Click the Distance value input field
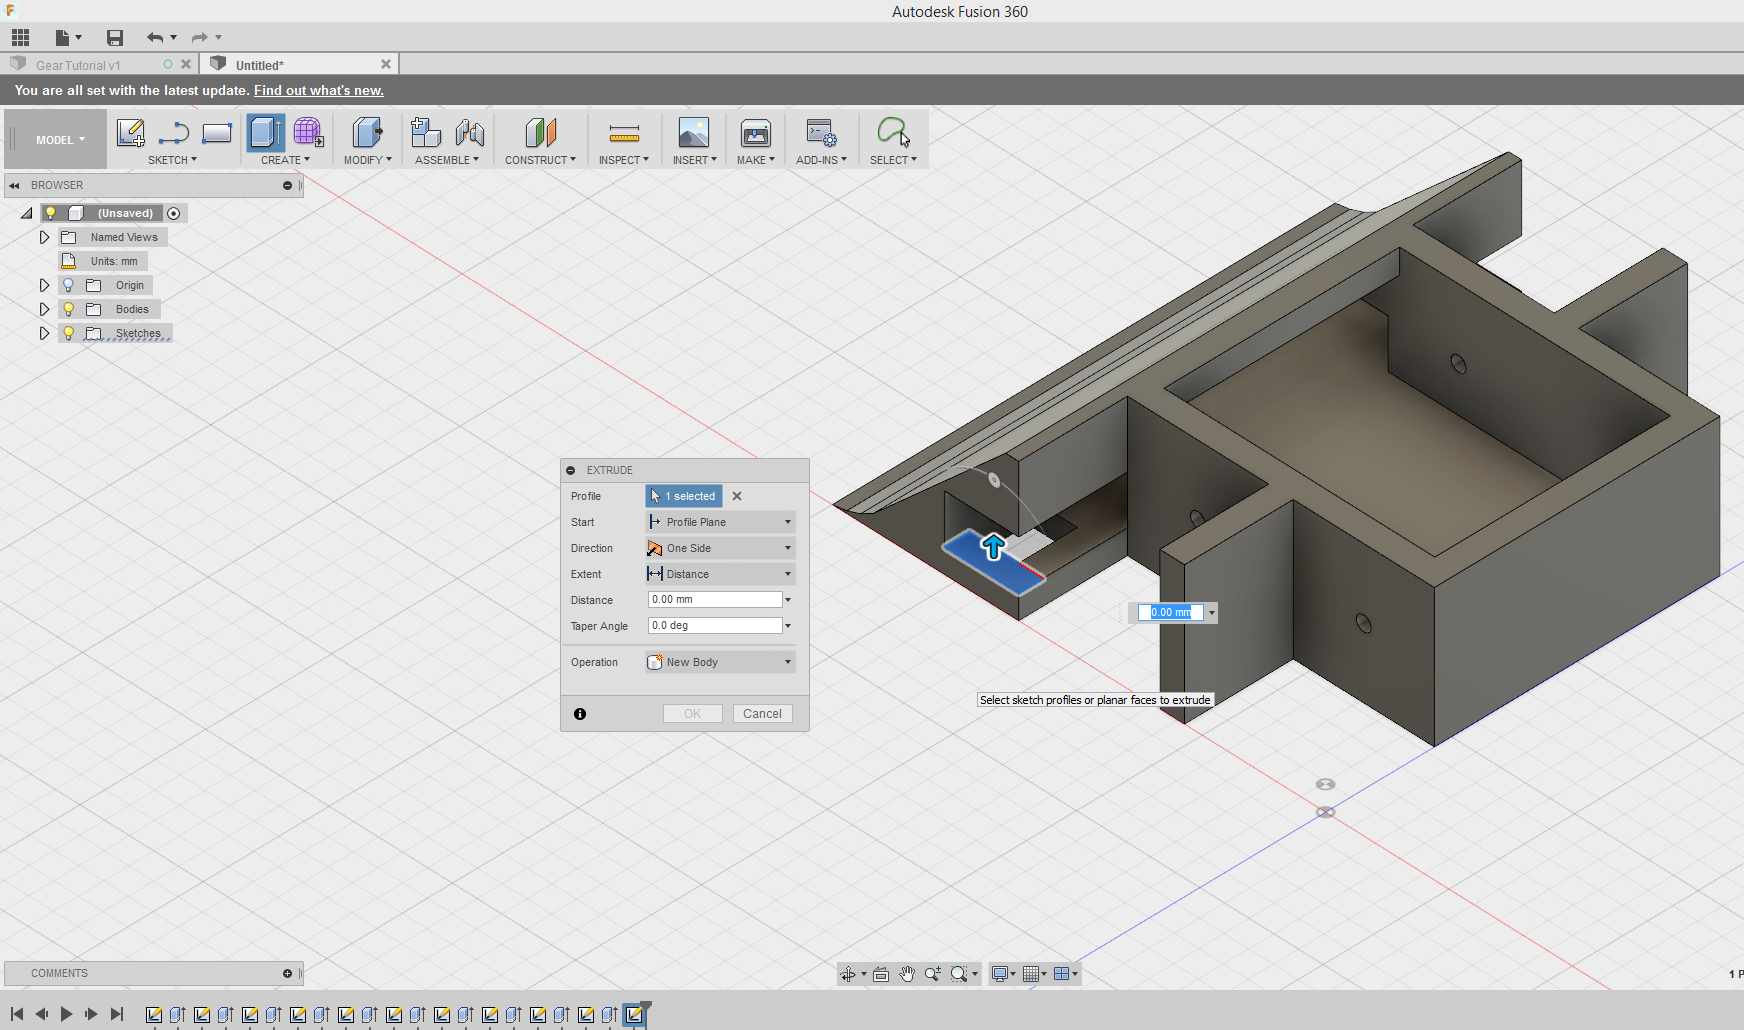The width and height of the screenshot is (1744, 1030). pyautogui.click(x=714, y=599)
